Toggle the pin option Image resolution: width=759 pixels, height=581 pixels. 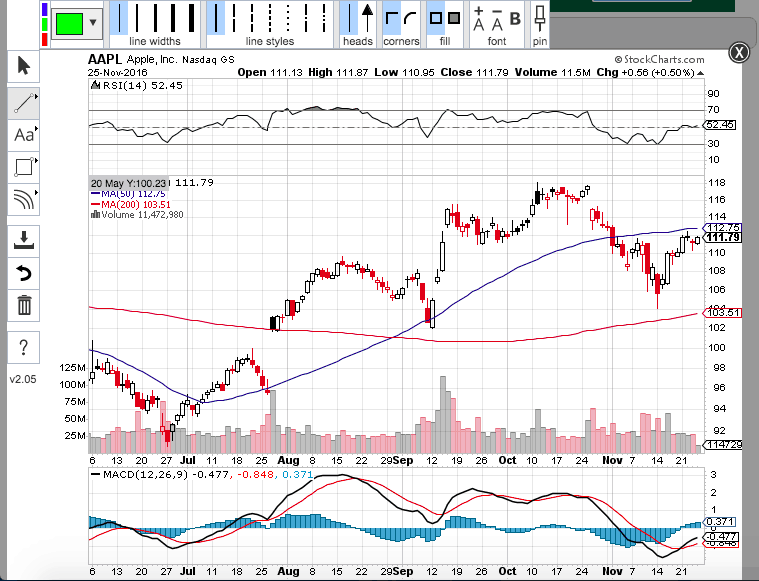540,19
